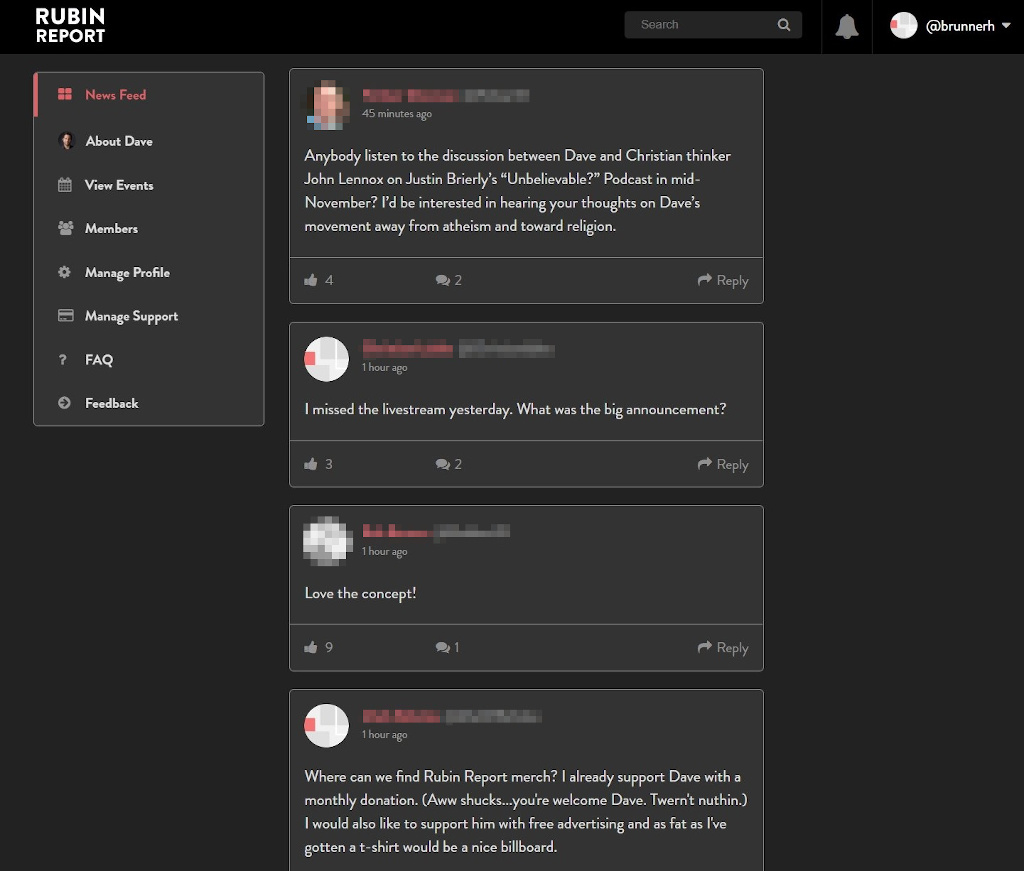1024x871 pixels.
Task: Click the 'Where can we find Rubin Report merch' text
Action: point(526,812)
